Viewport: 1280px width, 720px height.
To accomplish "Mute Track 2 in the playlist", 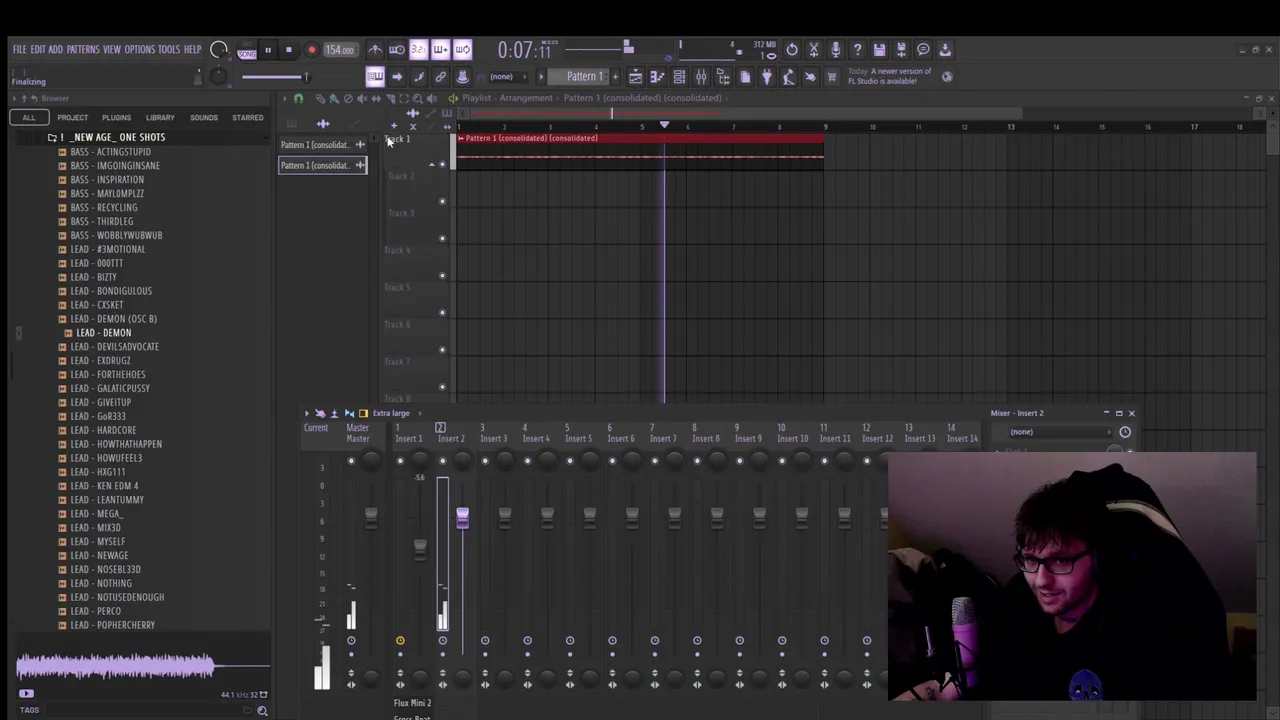I will [x=442, y=201].
